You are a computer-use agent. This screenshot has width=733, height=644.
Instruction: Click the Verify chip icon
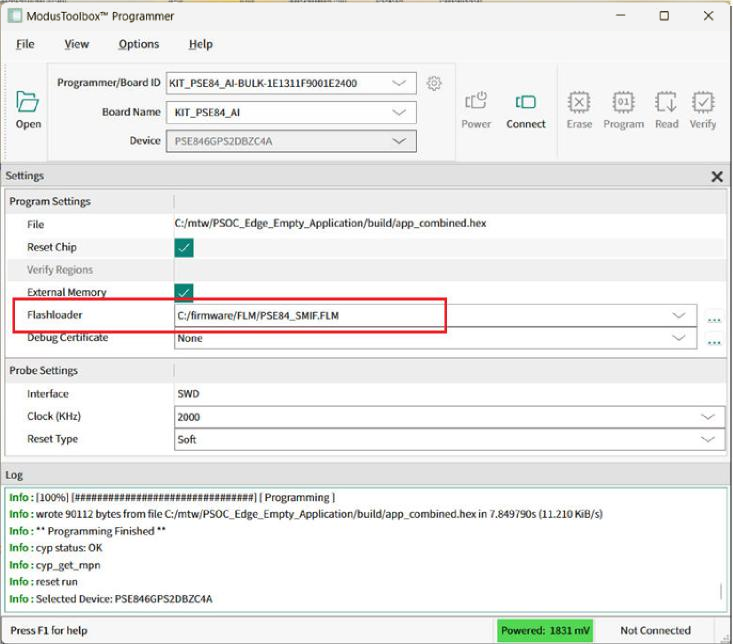[703, 102]
